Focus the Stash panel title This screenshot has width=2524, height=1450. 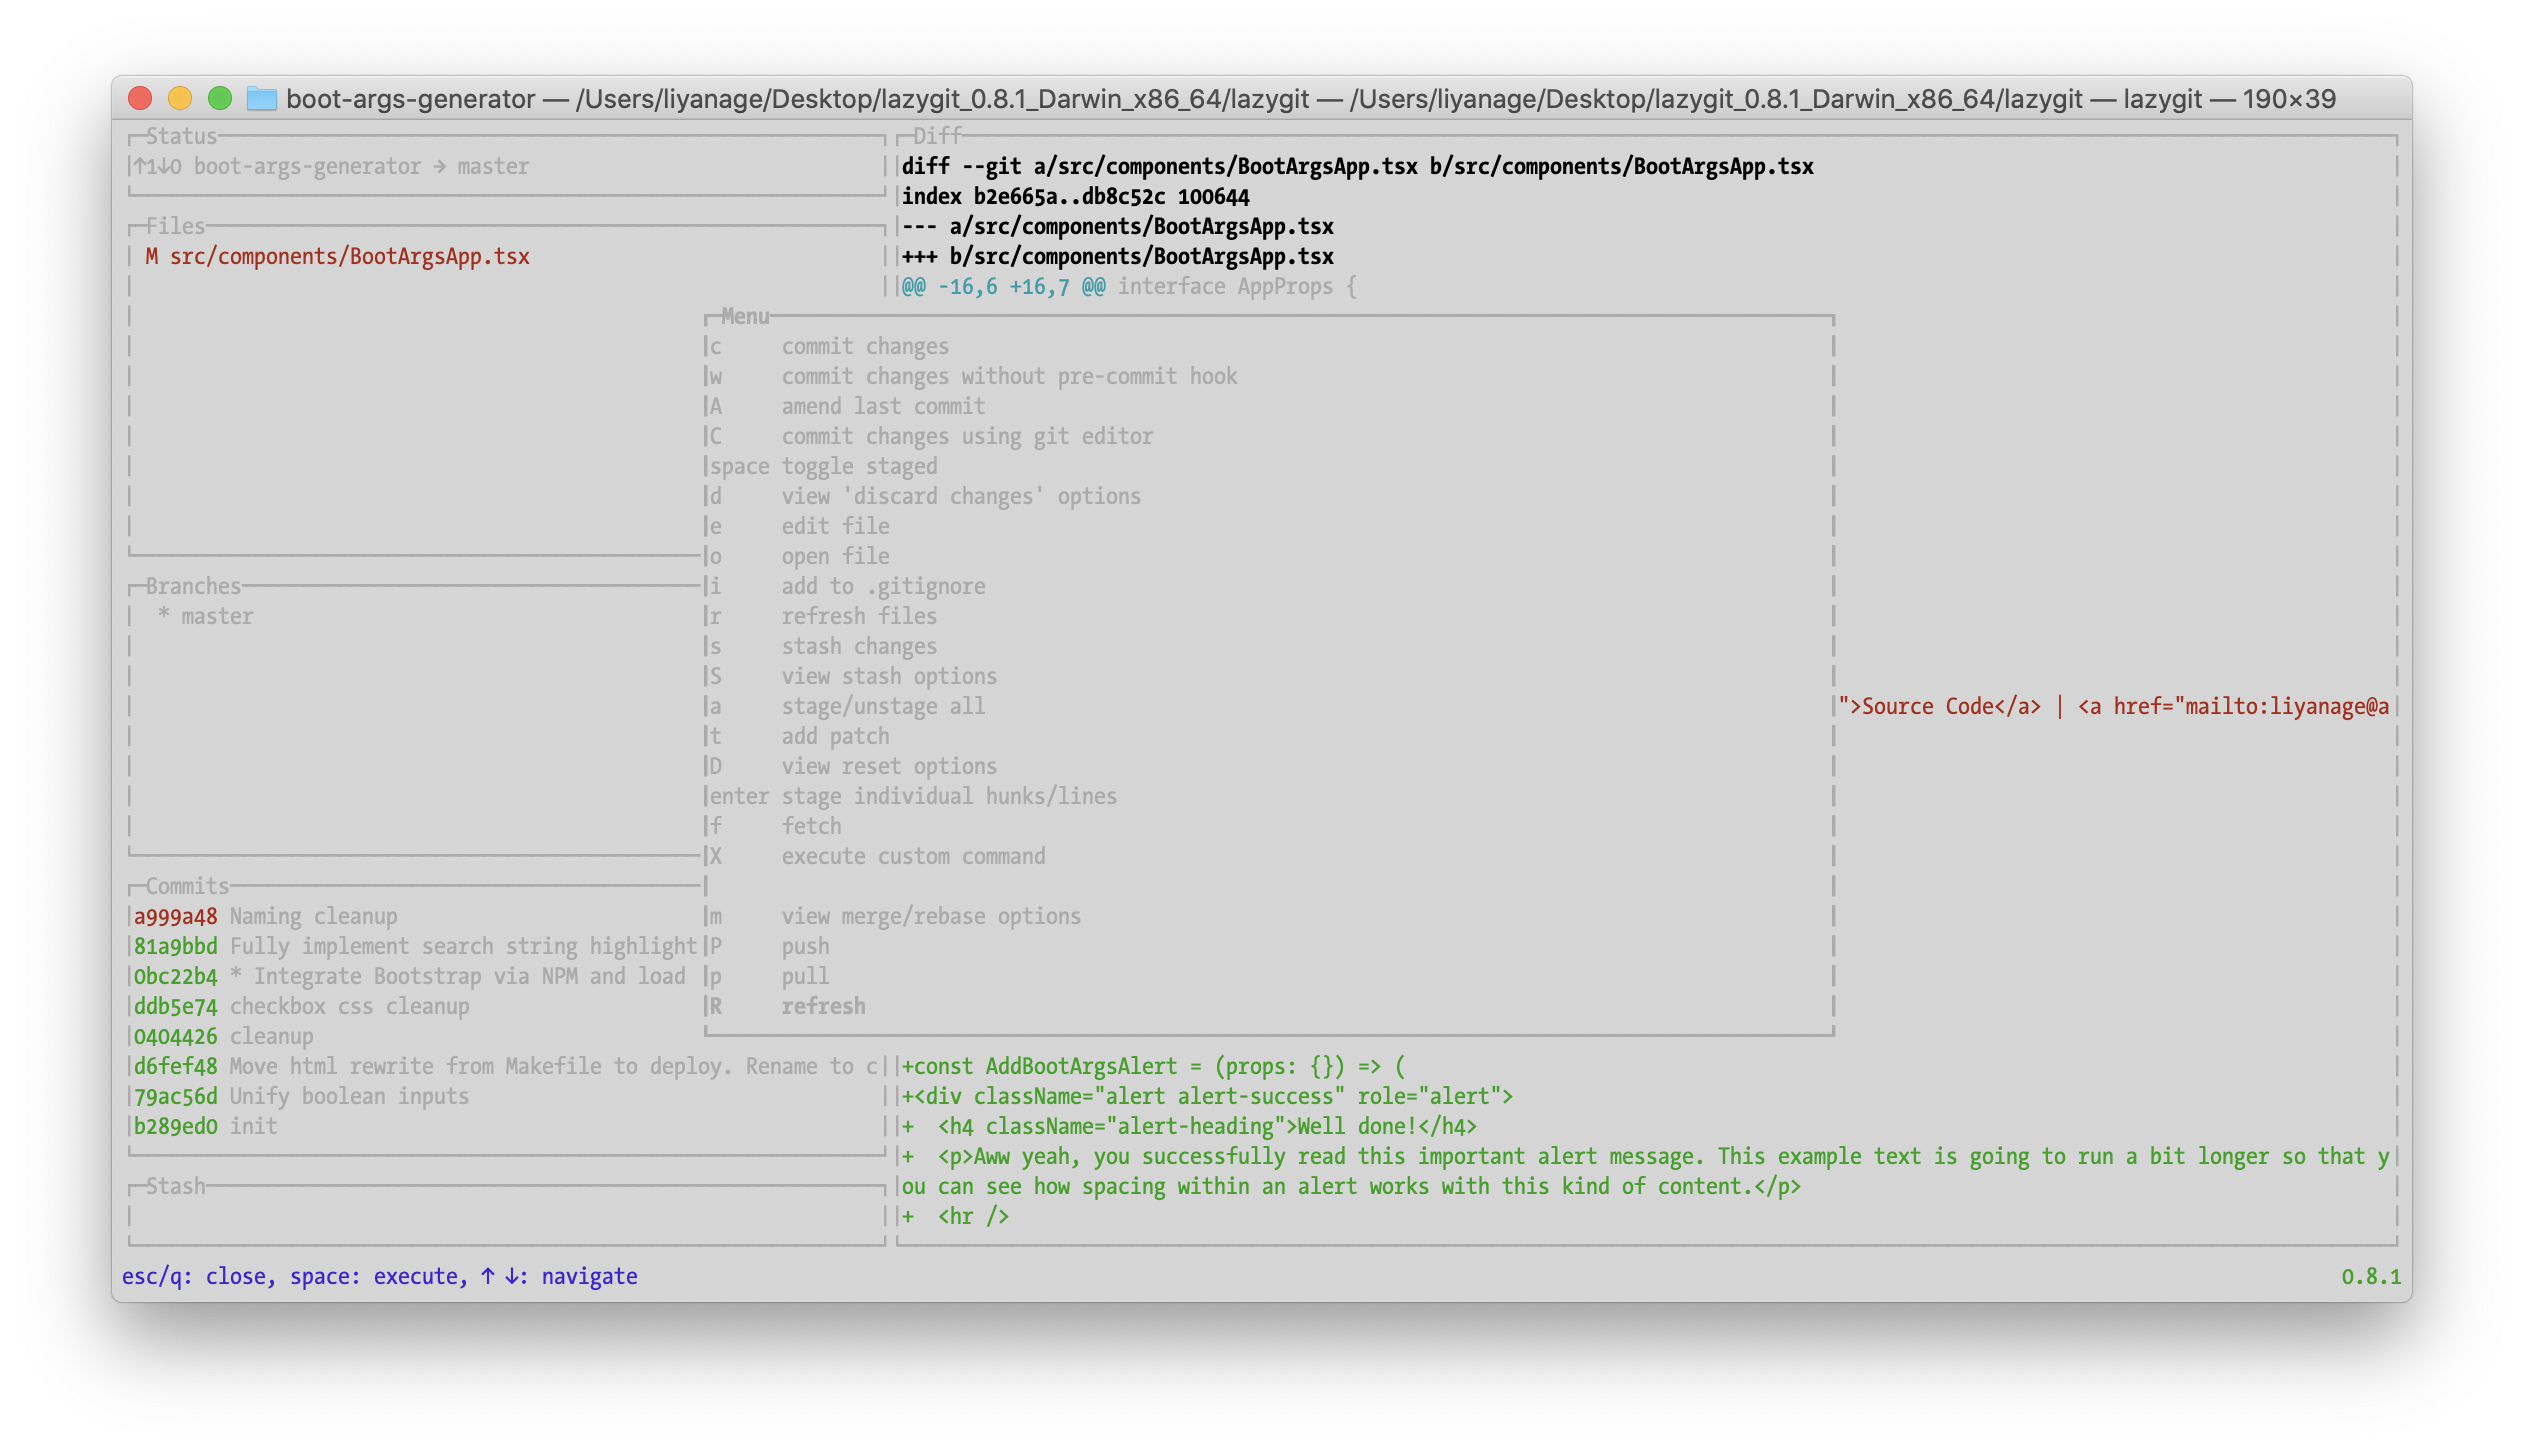point(175,1186)
